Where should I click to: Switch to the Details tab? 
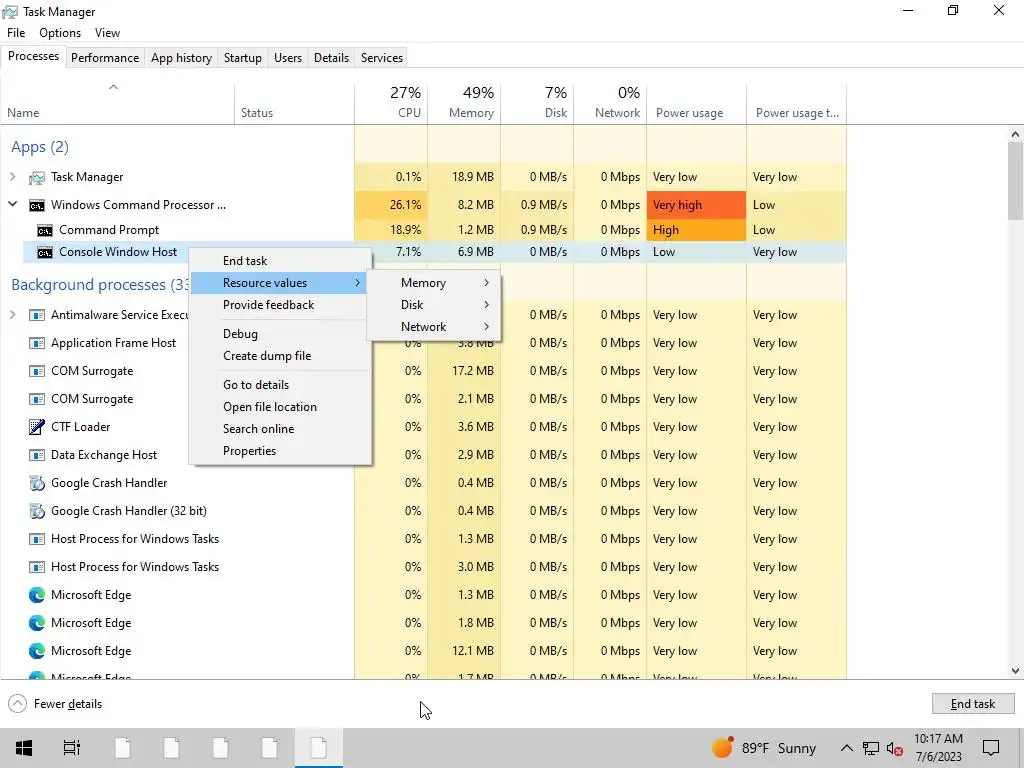pos(331,57)
